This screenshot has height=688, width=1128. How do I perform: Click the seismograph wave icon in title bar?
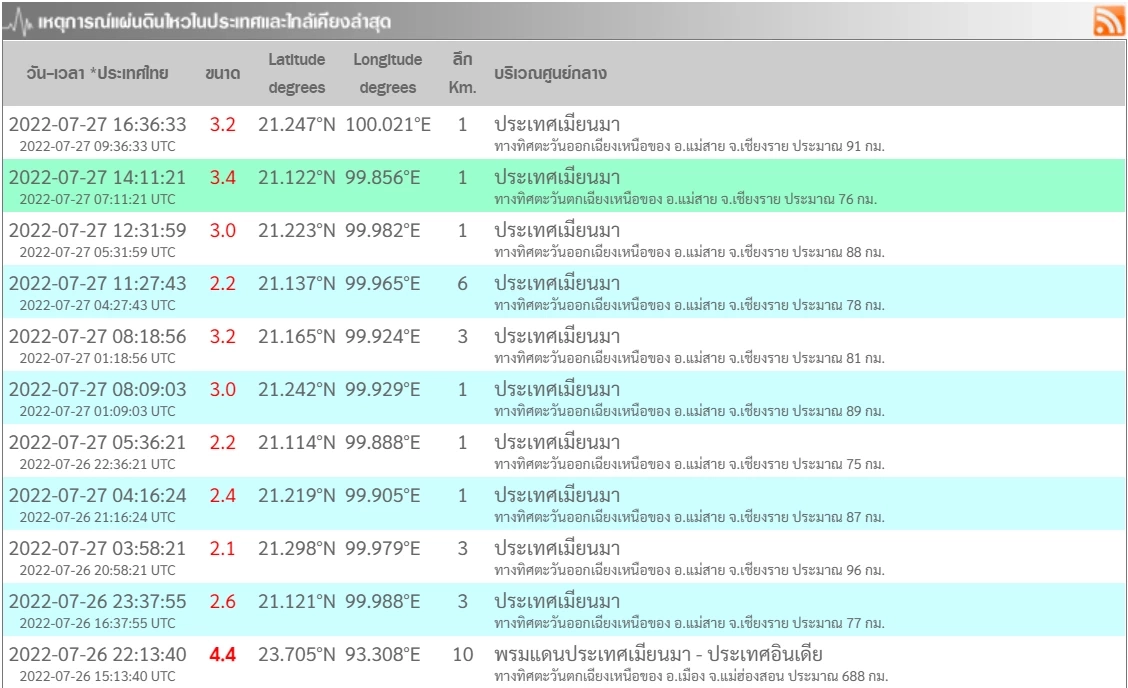click(18, 21)
